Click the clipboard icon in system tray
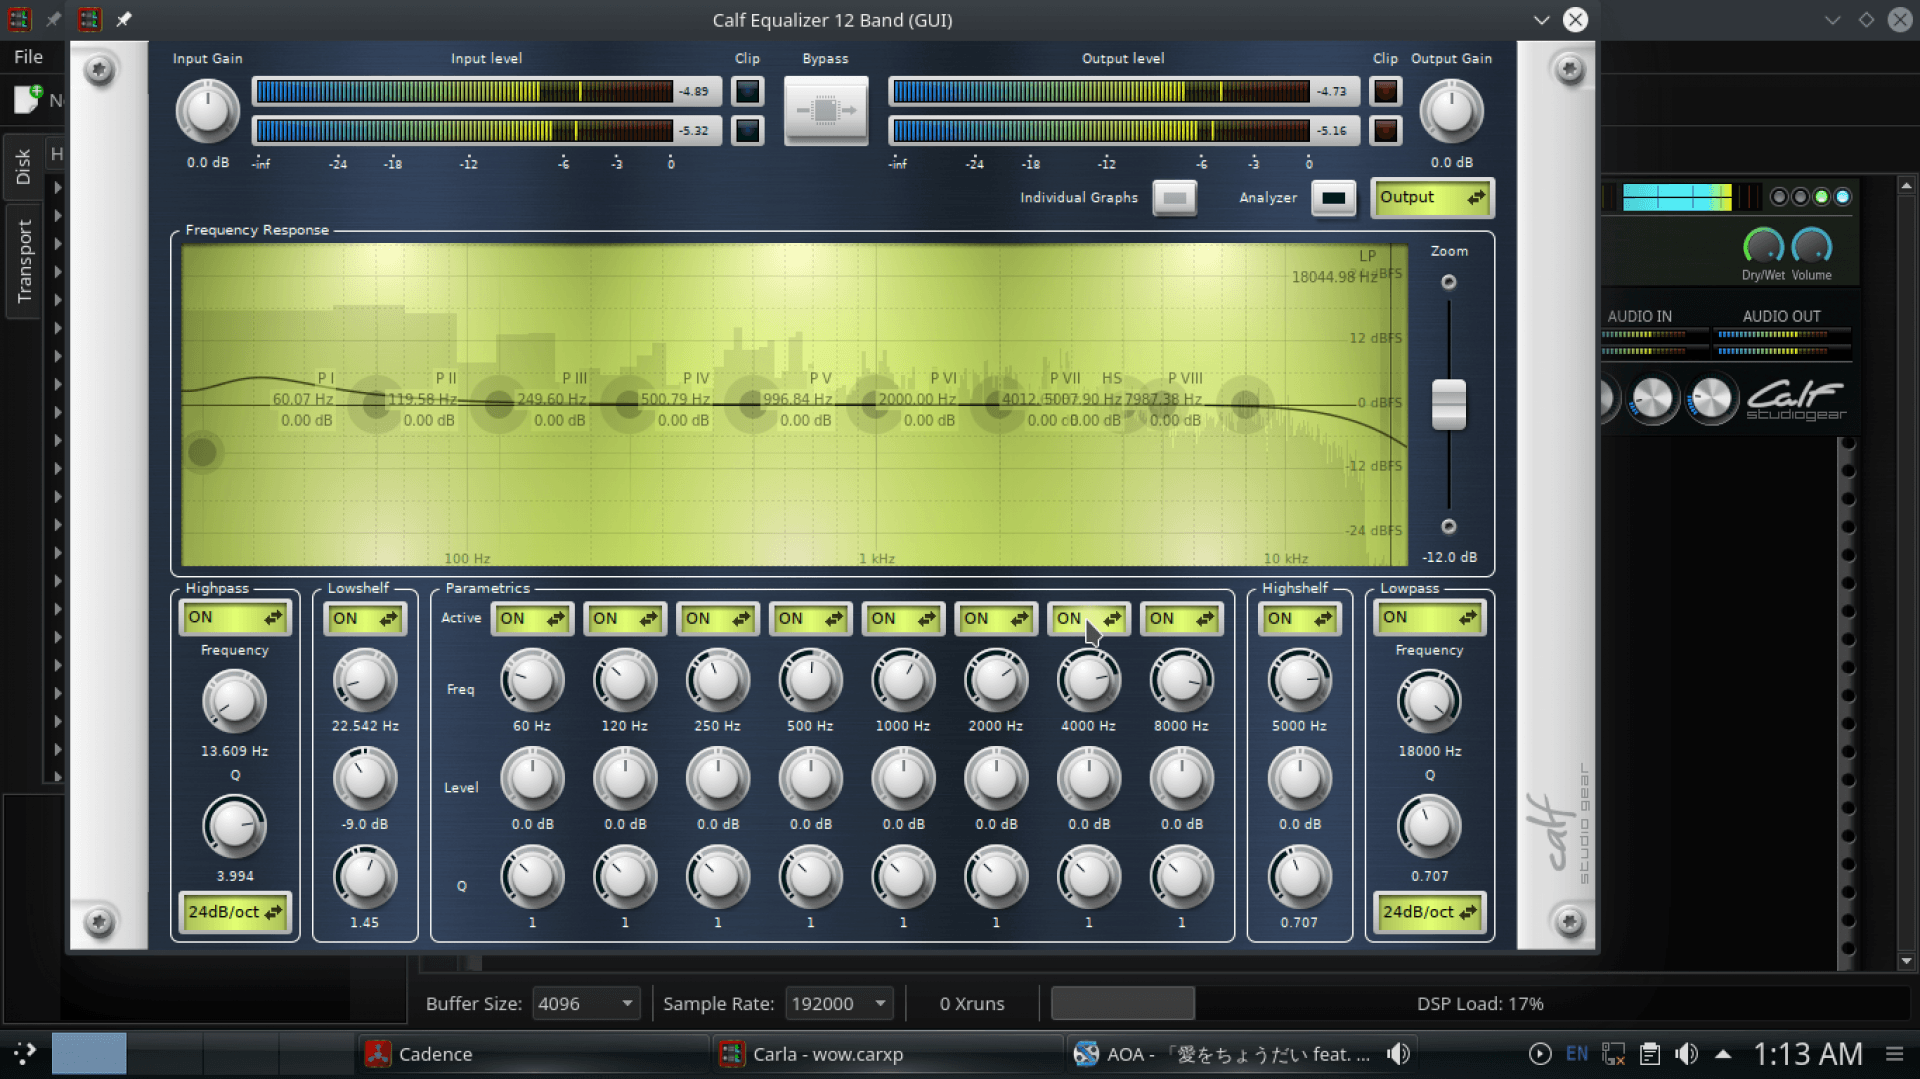The width and height of the screenshot is (1920, 1079). click(x=1650, y=1054)
